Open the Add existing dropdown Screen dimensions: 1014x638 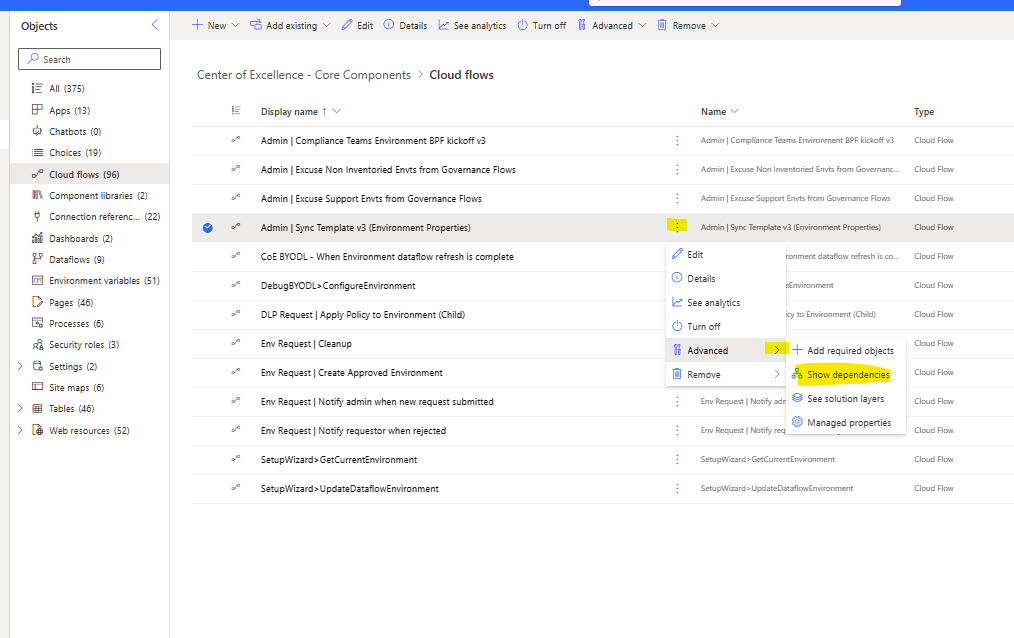click(289, 25)
